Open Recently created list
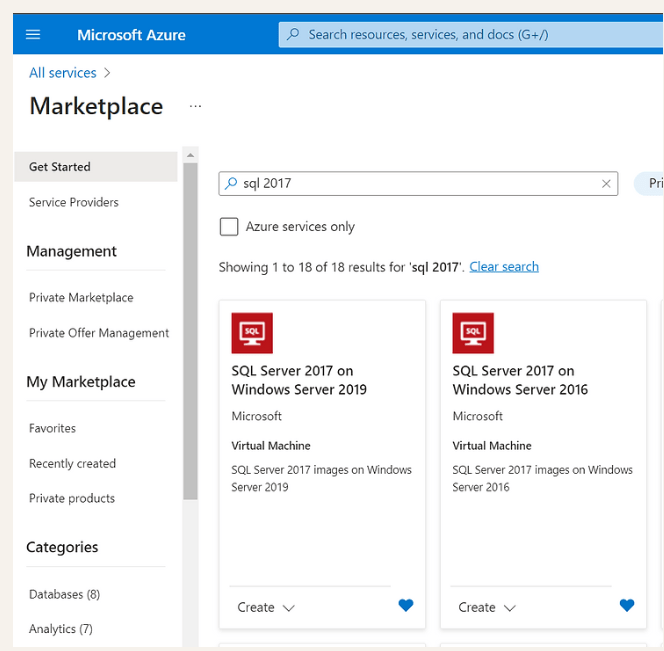 [x=72, y=463]
